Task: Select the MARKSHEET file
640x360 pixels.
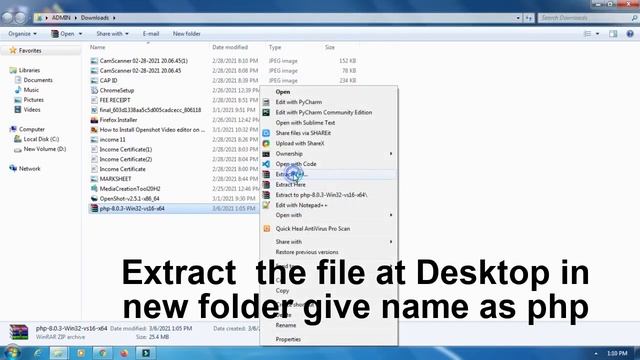Action: point(115,179)
